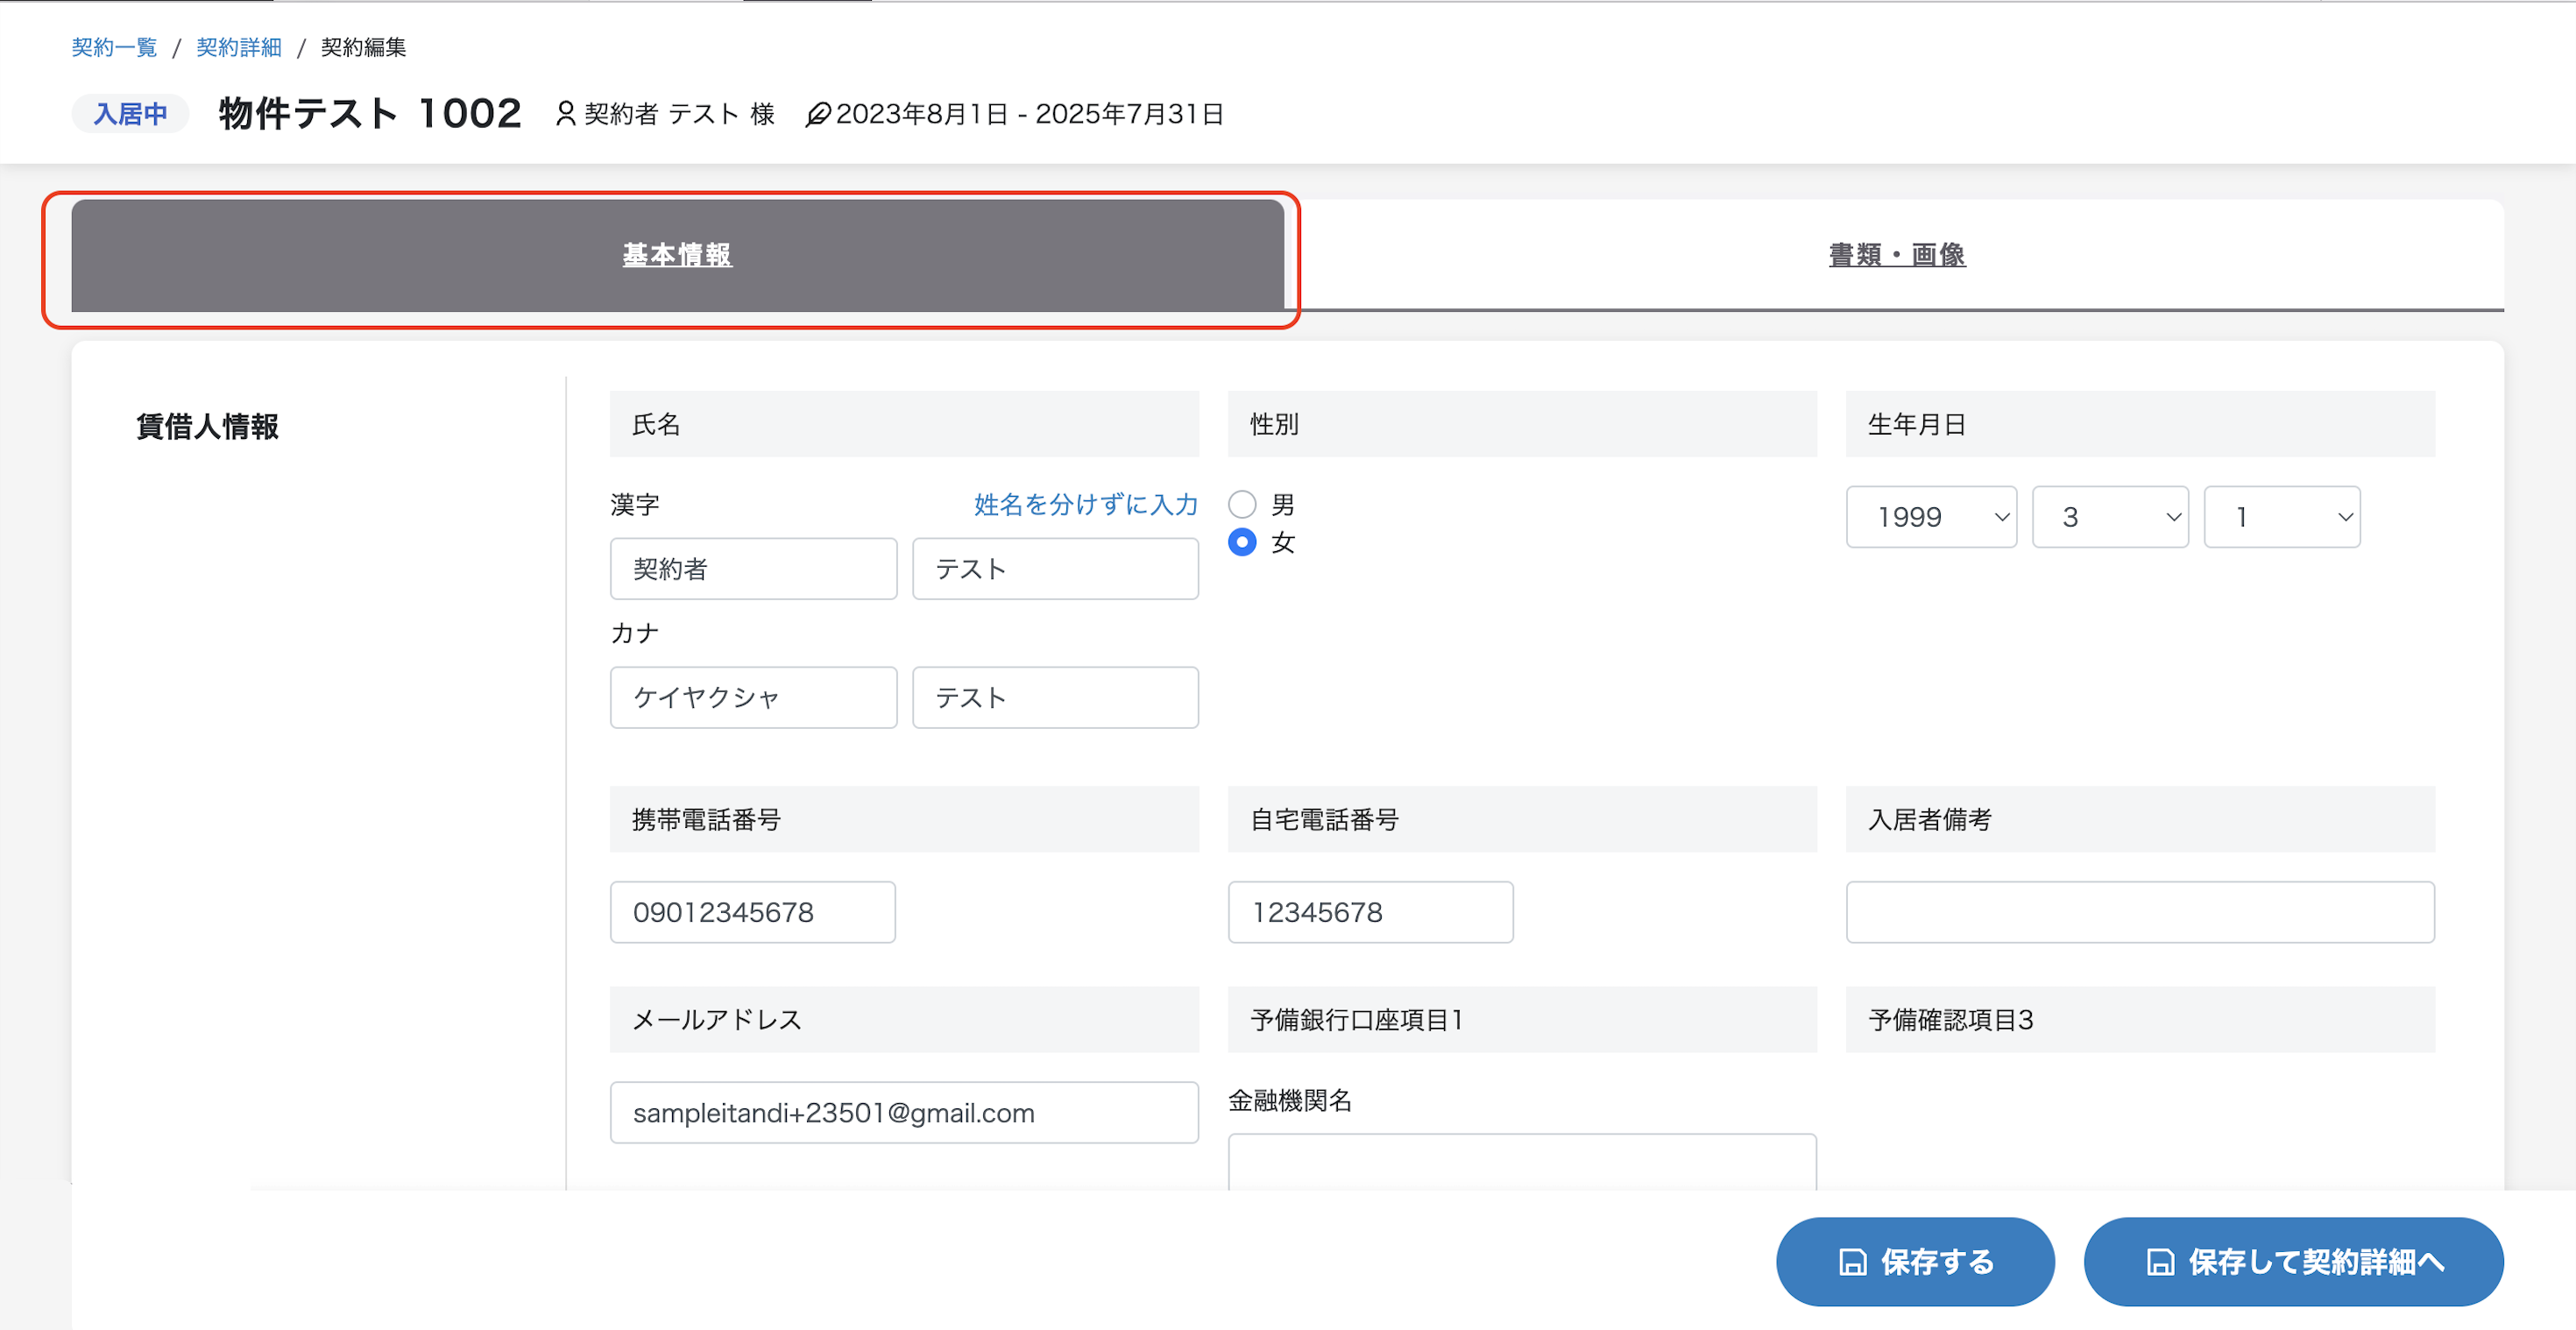Click the 物件テスト 1002 title
The width and height of the screenshot is (2576, 1330).
[370, 113]
